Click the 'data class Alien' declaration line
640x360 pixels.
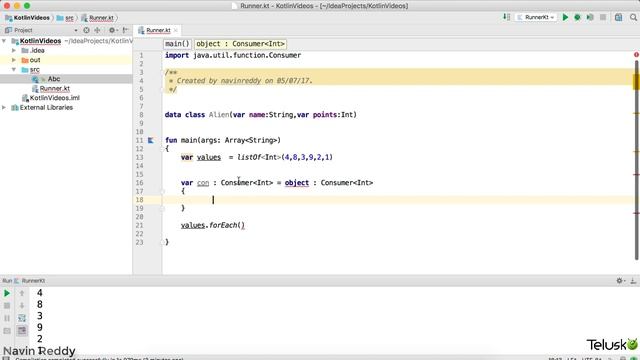260,115
